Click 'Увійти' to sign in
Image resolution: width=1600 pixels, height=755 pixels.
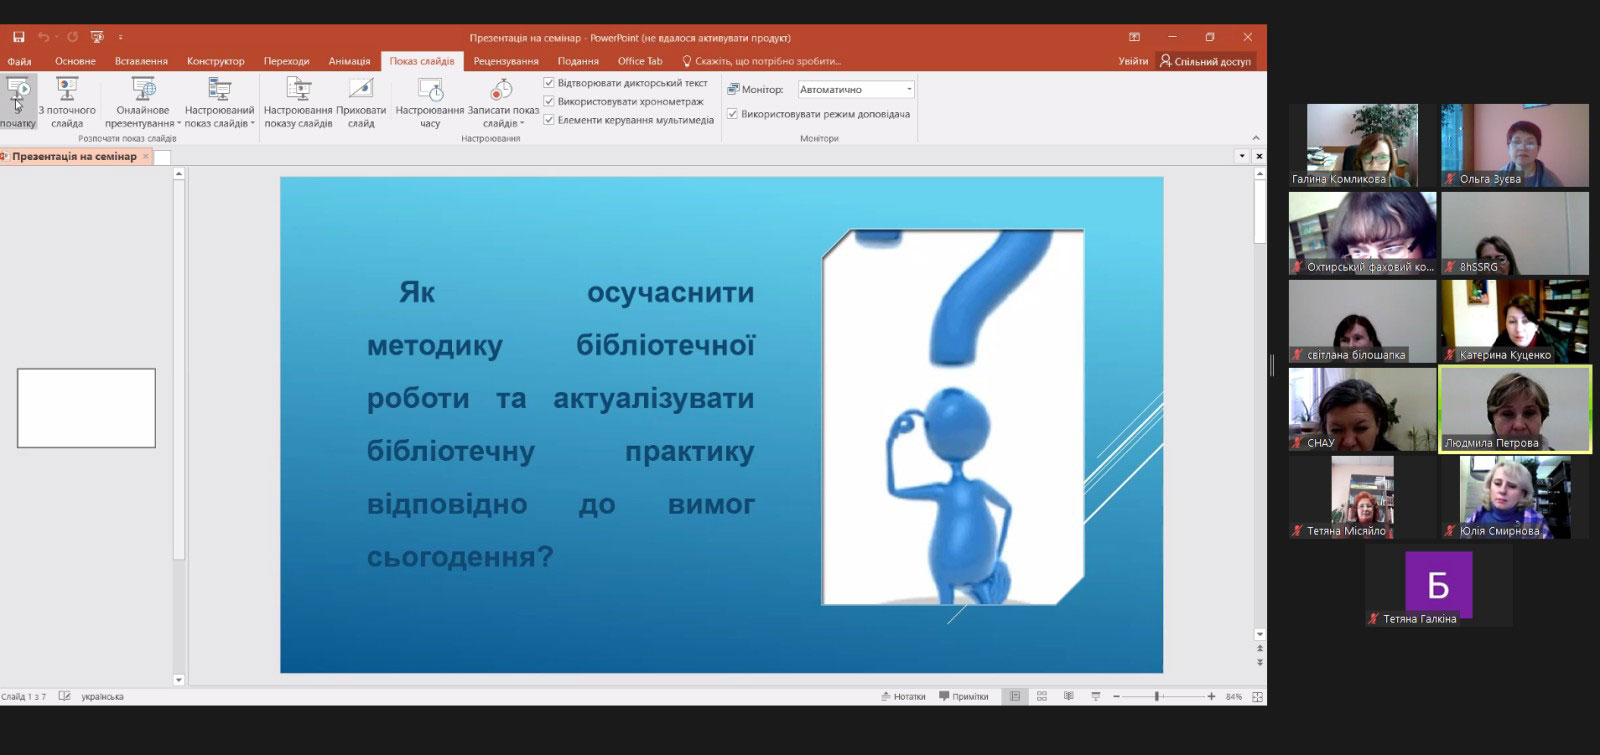point(1133,61)
